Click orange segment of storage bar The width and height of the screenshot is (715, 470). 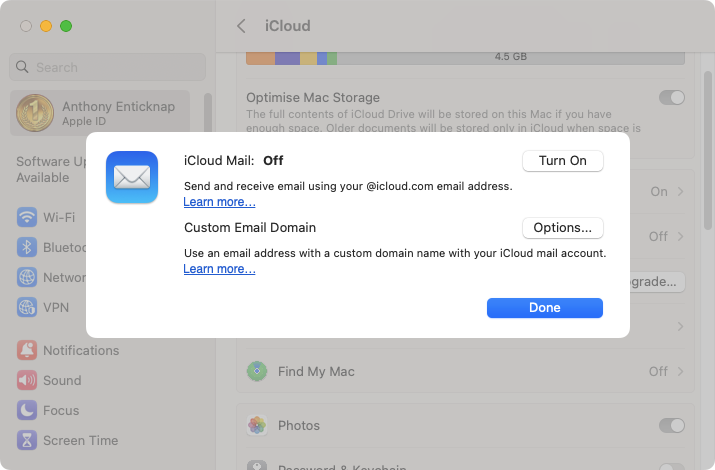[x=260, y=58]
